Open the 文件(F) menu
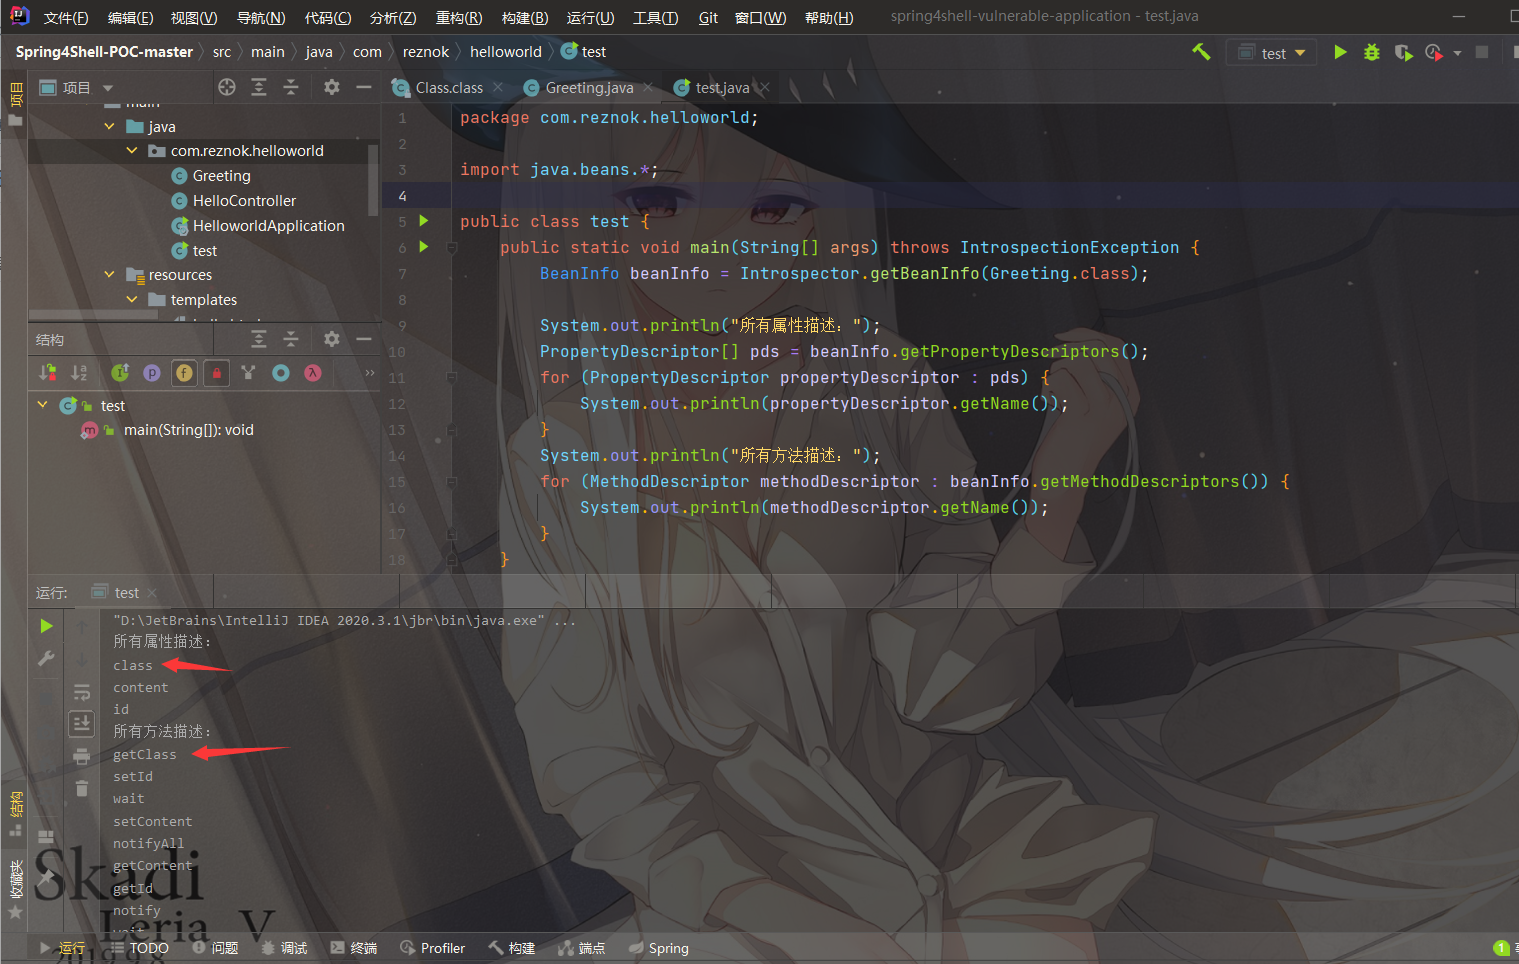The height and width of the screenshot is (964, 1519). [66, 18]
